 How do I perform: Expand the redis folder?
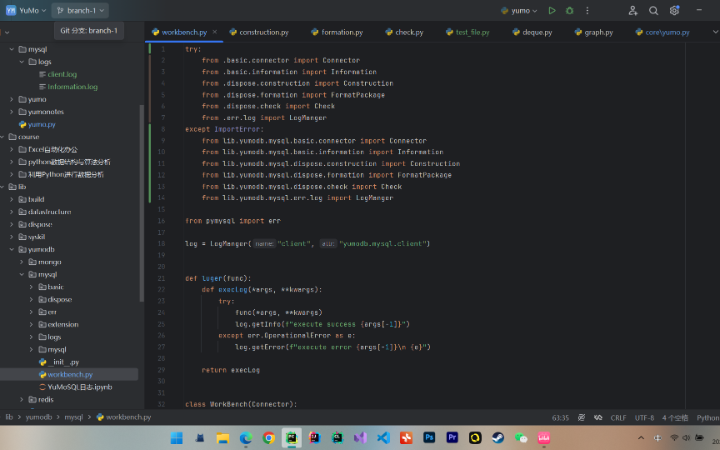(x=22, y=399)
